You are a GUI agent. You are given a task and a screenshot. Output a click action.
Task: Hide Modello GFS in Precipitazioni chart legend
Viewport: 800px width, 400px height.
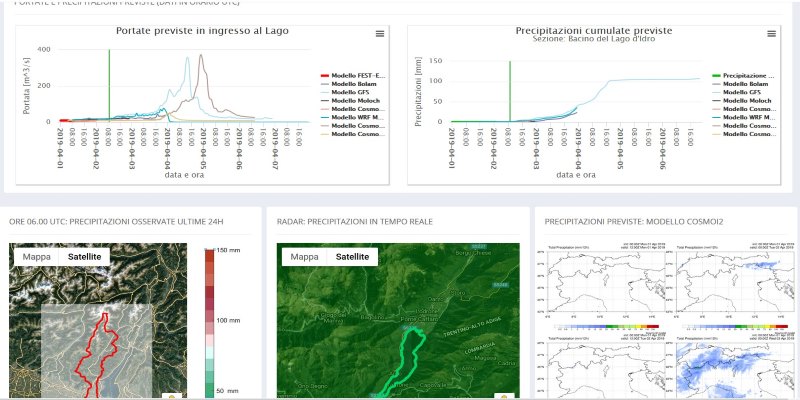point(736,92)
